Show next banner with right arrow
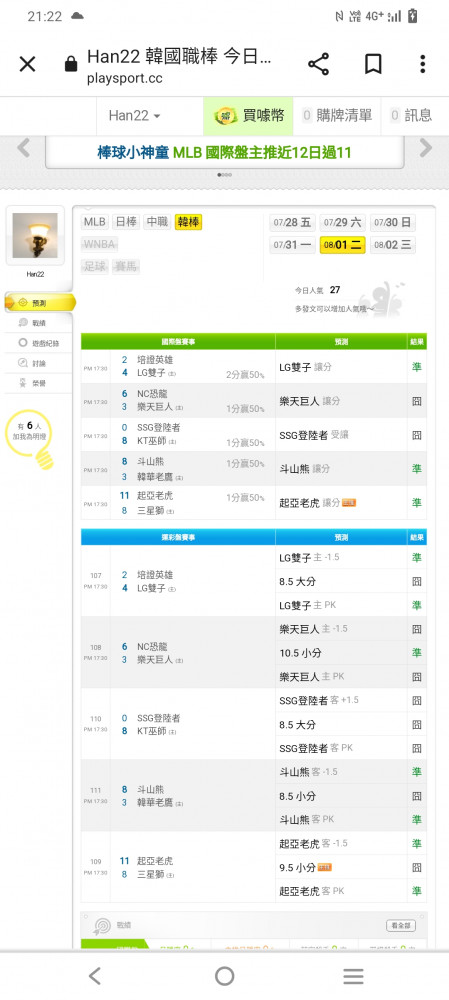The width and height of the screenshot is (449, 1000). tap(425, 149)
